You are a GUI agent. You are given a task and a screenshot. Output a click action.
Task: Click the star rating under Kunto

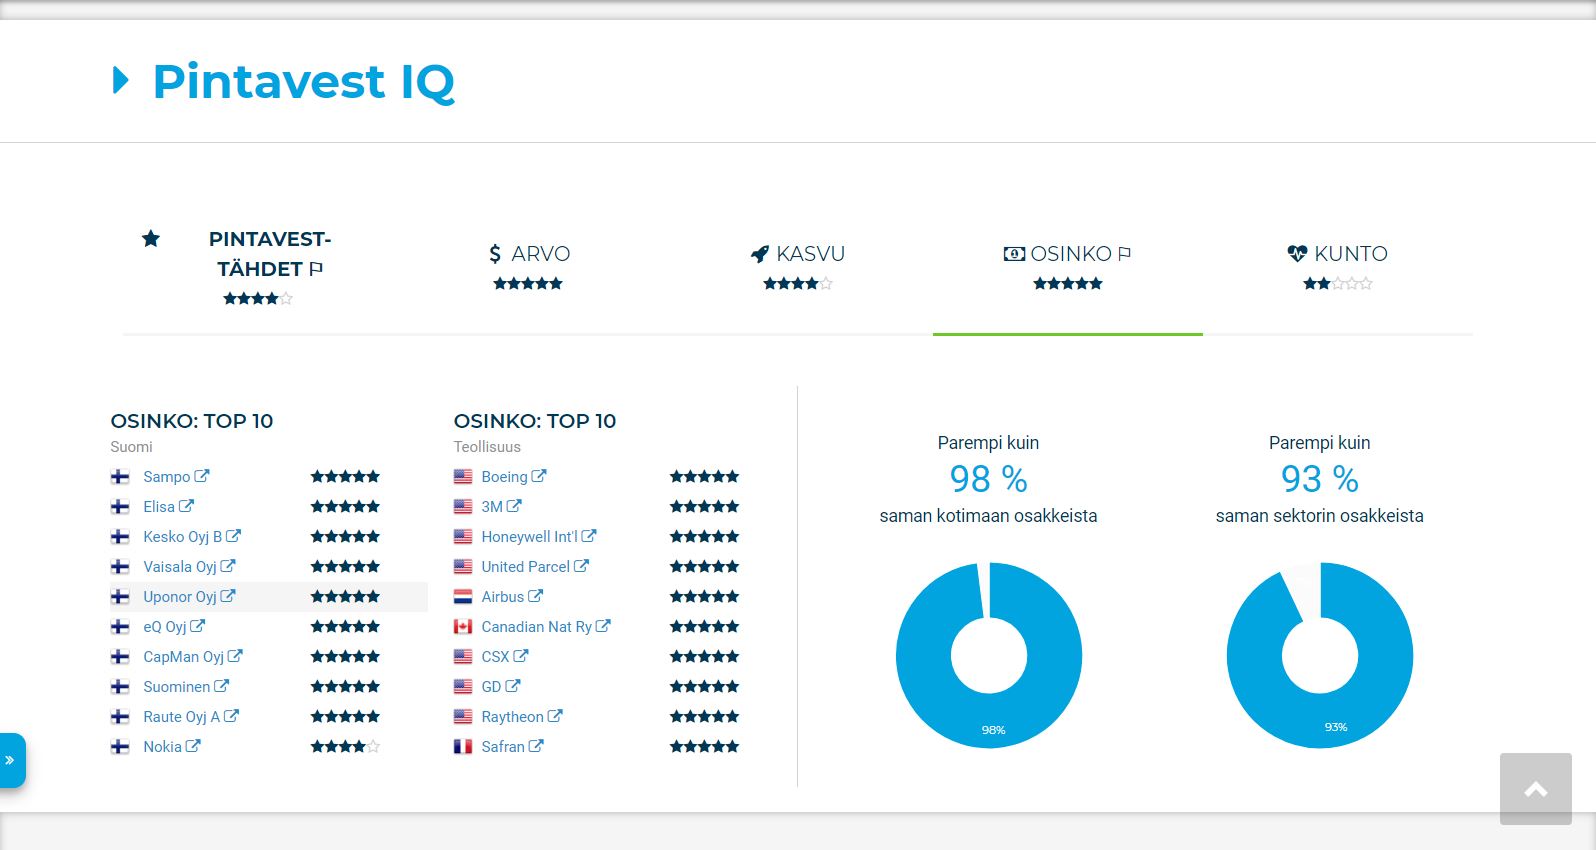1338,284
